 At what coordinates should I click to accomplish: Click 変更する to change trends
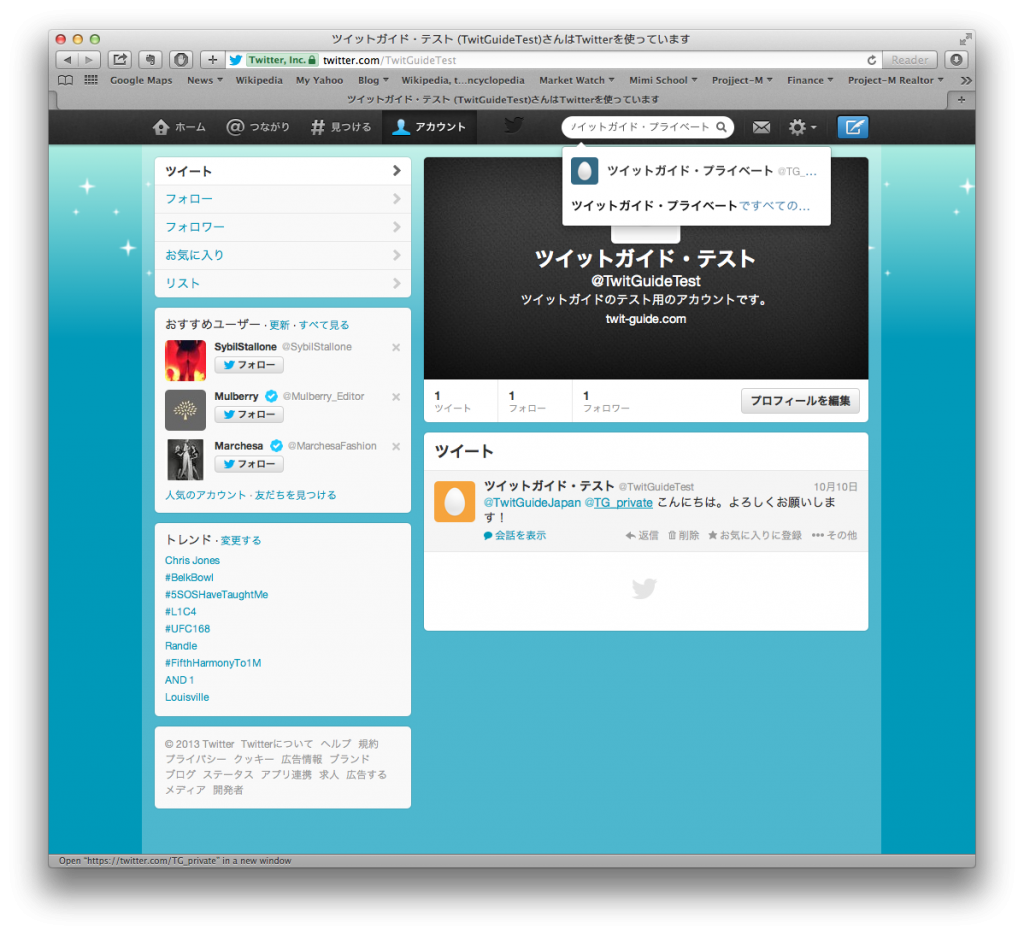tap(240, 541)
